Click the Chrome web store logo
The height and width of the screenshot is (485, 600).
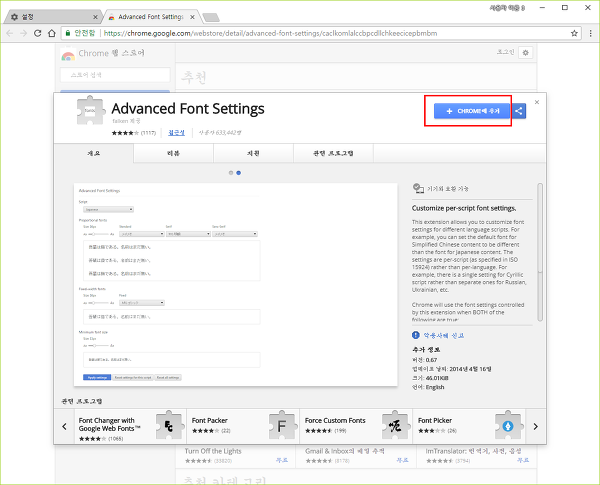tap(68, 54)
